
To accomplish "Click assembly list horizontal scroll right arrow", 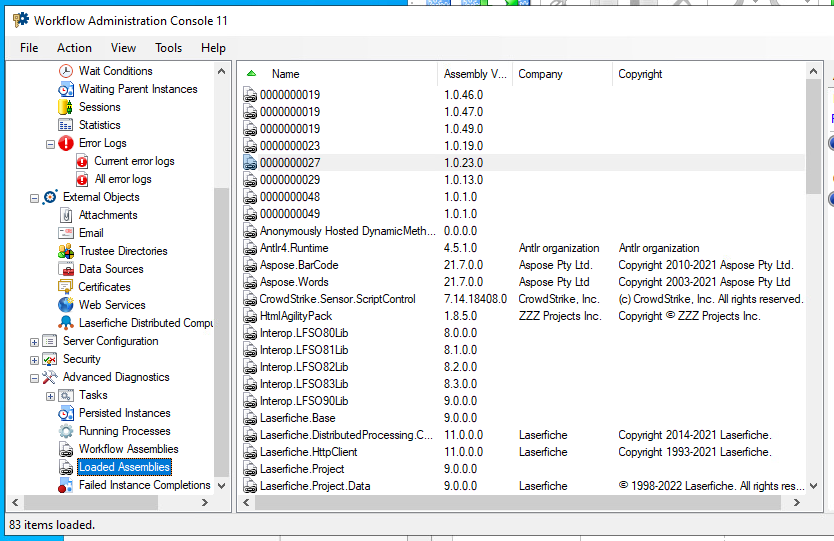I will pos(796,502).
